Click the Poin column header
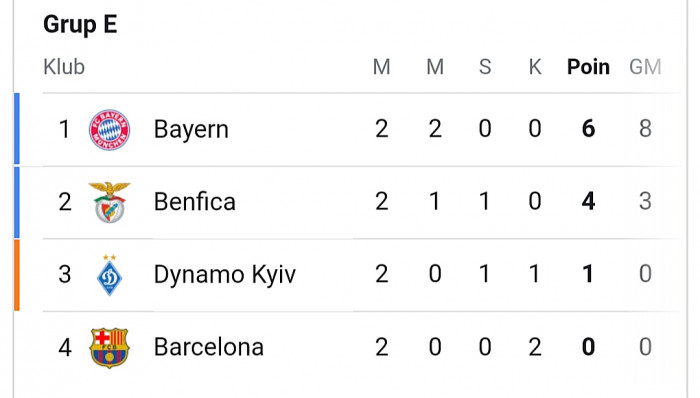This screenshot has height=398, width=700. [x=588, y=67]
